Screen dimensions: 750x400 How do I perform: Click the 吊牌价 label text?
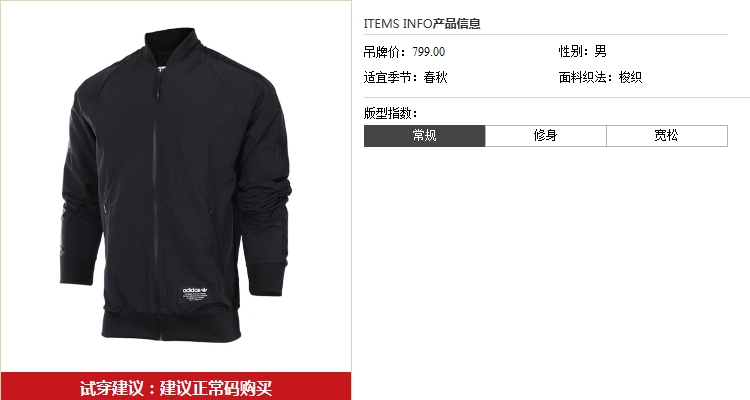[x=385, y=52]
